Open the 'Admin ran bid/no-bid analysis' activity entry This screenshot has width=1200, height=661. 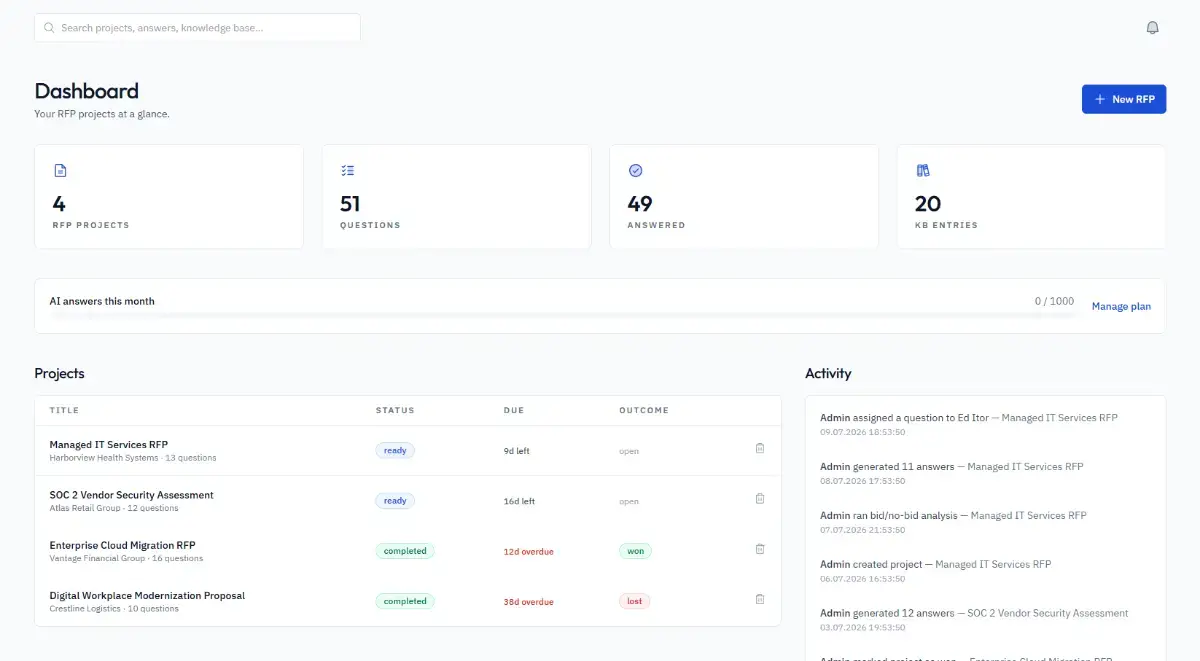click(x=953, y=521)
